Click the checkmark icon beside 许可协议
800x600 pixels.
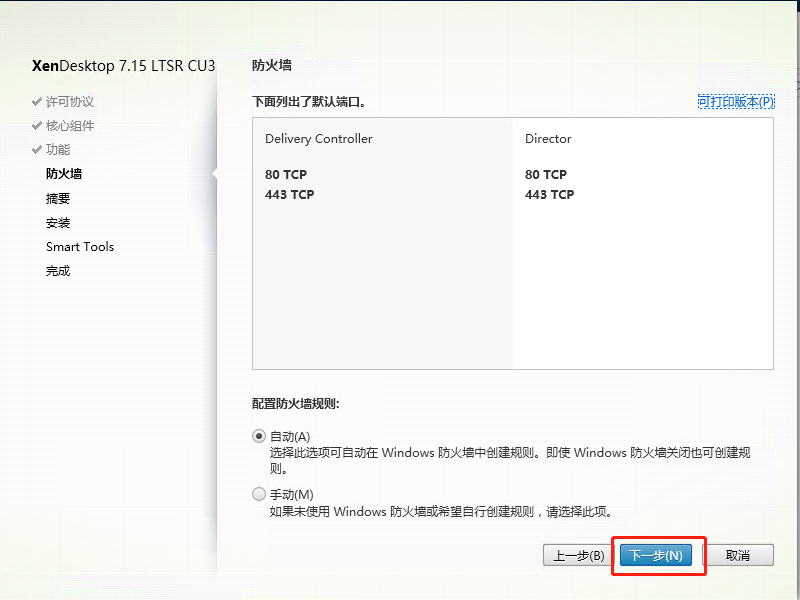[x=37, y=102]
